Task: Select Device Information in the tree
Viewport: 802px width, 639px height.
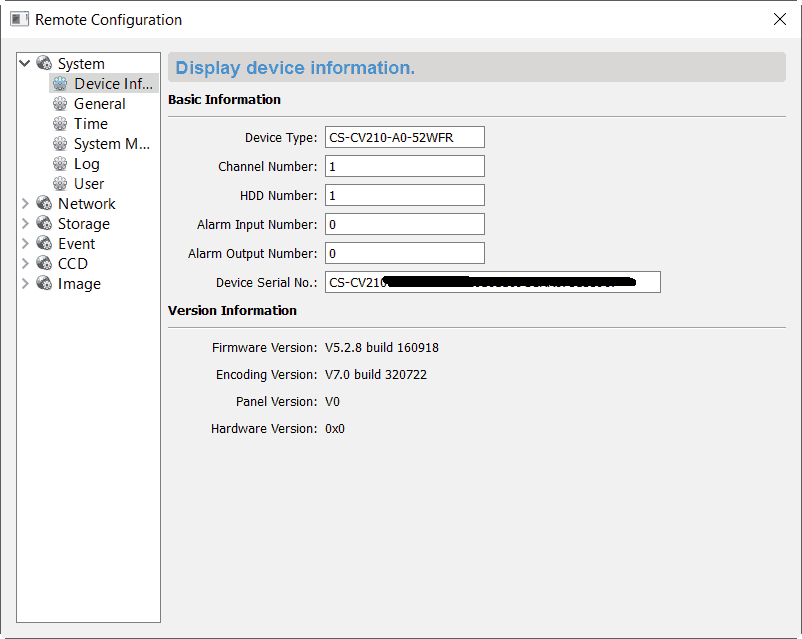Action: 111,84
